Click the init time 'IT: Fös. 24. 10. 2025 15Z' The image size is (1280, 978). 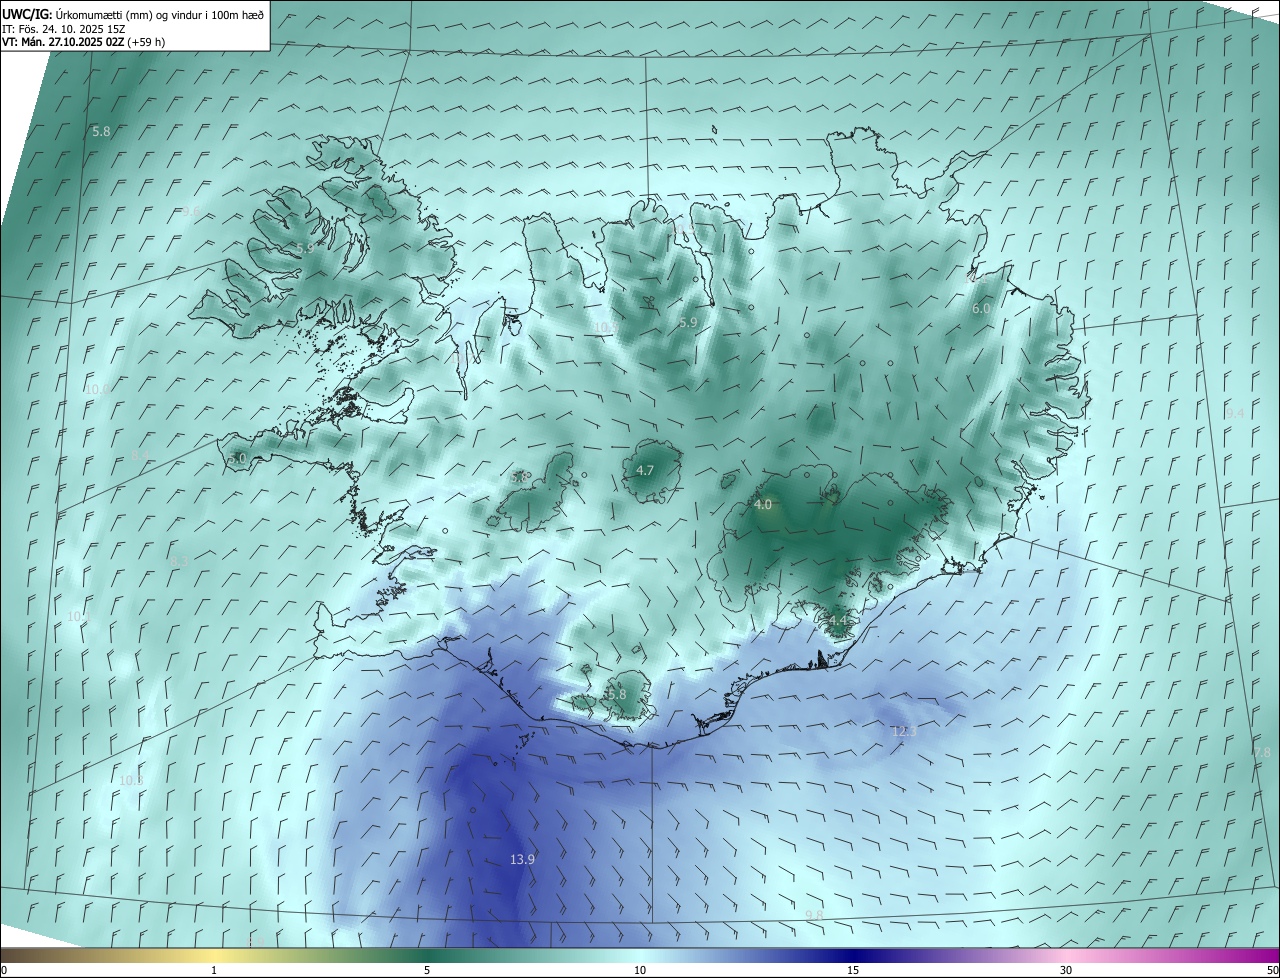point(64,29)
